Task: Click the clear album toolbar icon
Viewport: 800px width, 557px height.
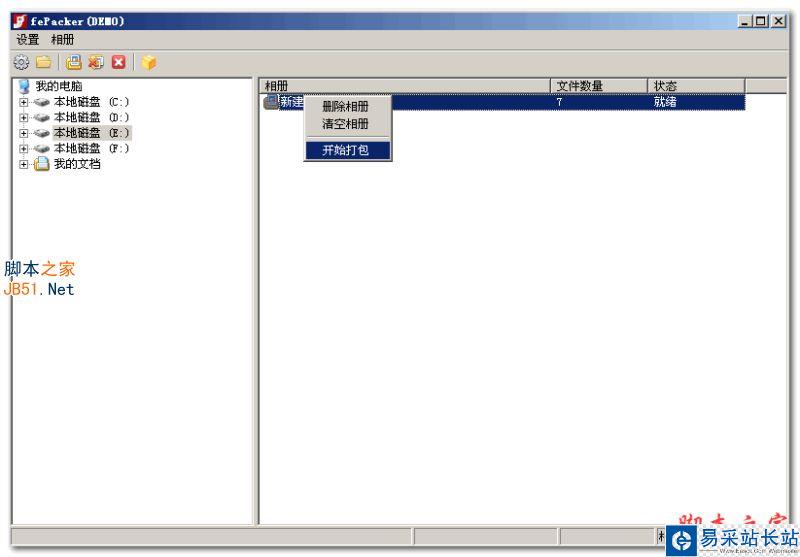Action: tap(96, 62)
